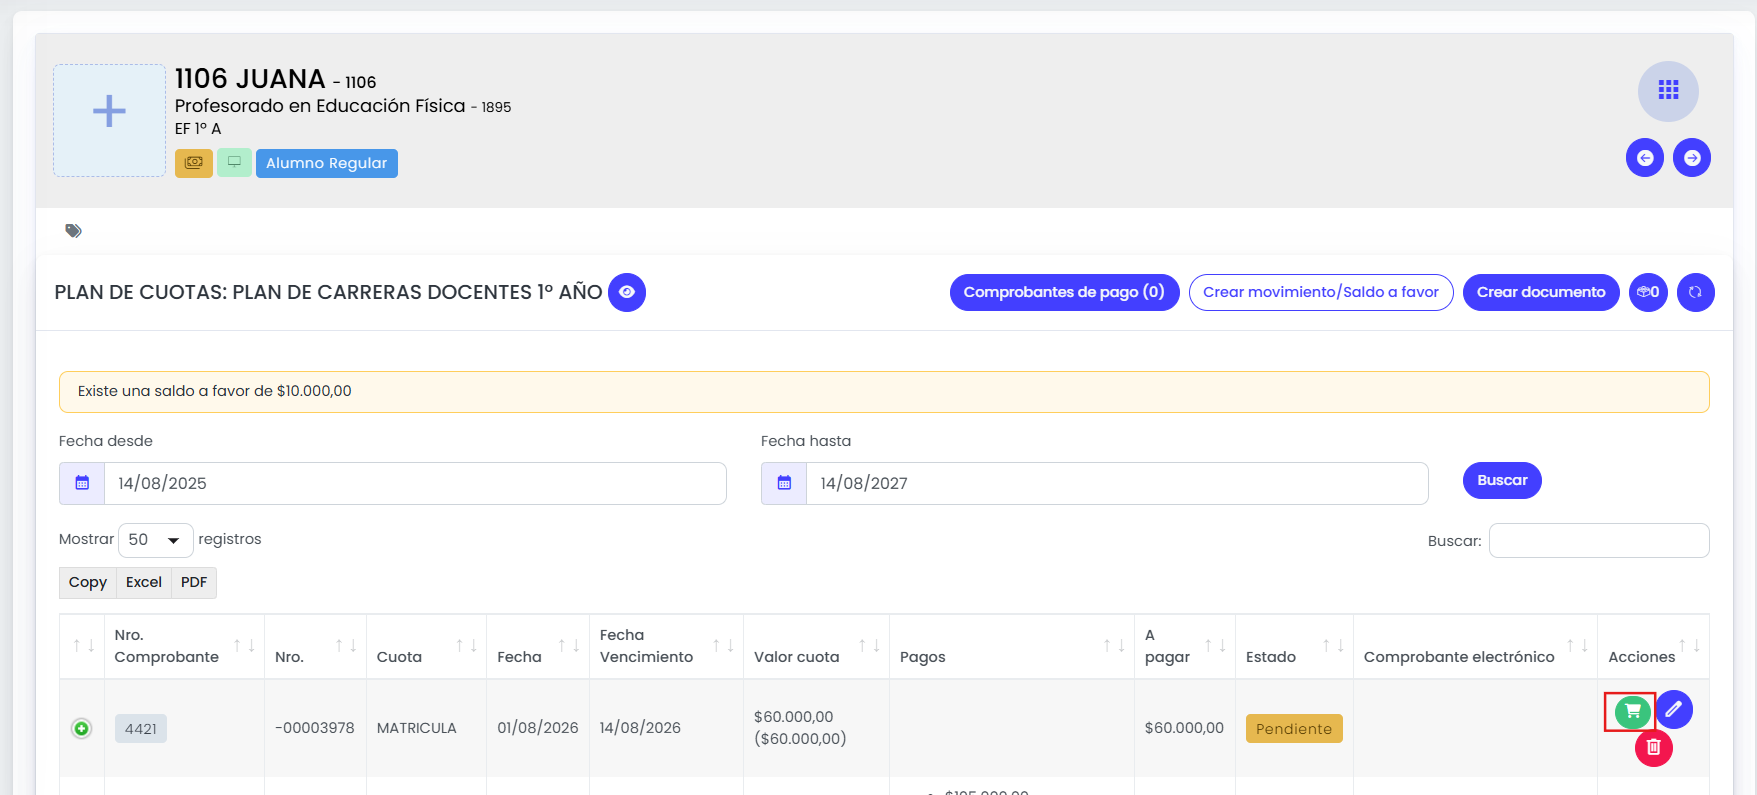The width and height of the screenshot is (1757, 795).
Task: Go to next student with right arrow
Action: pos(1692,158)
